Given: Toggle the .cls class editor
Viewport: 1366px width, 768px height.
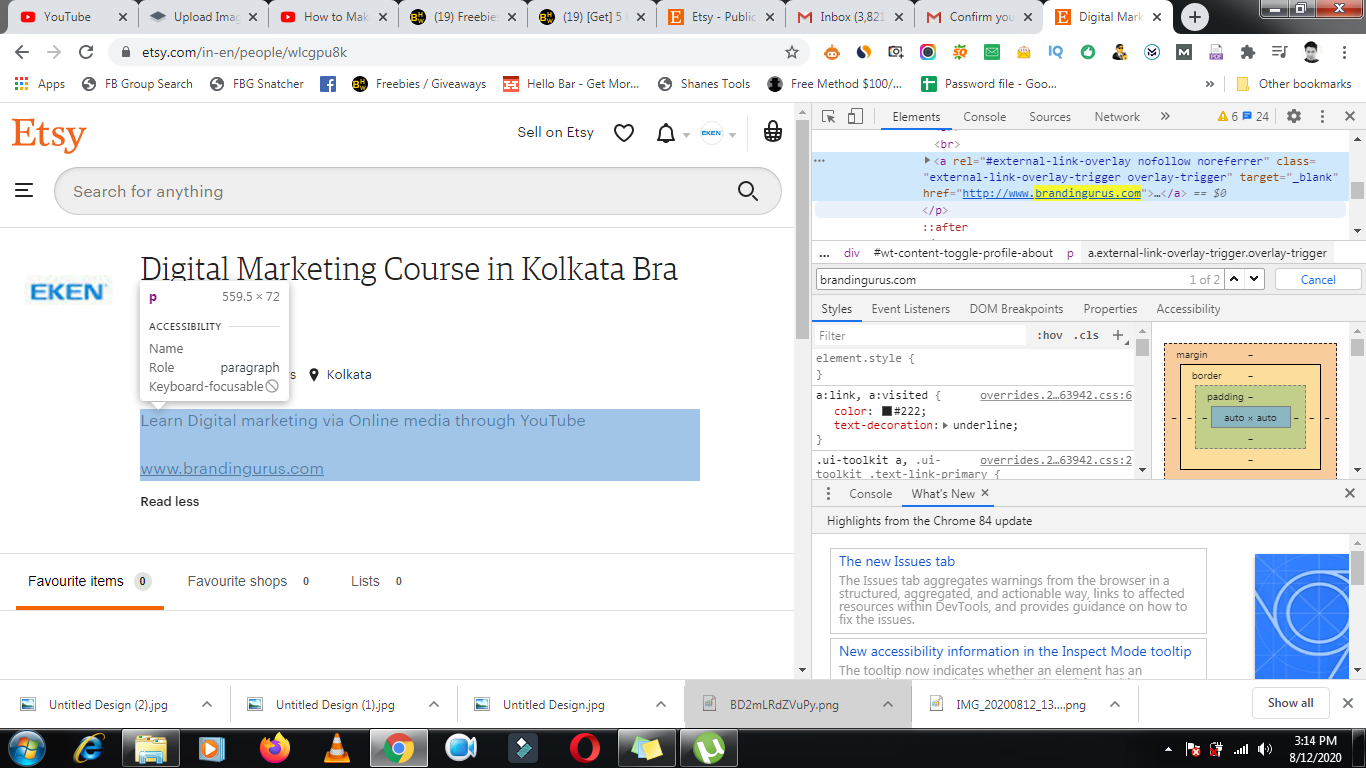Looking at the screenshot, I should click(1088, 336).
